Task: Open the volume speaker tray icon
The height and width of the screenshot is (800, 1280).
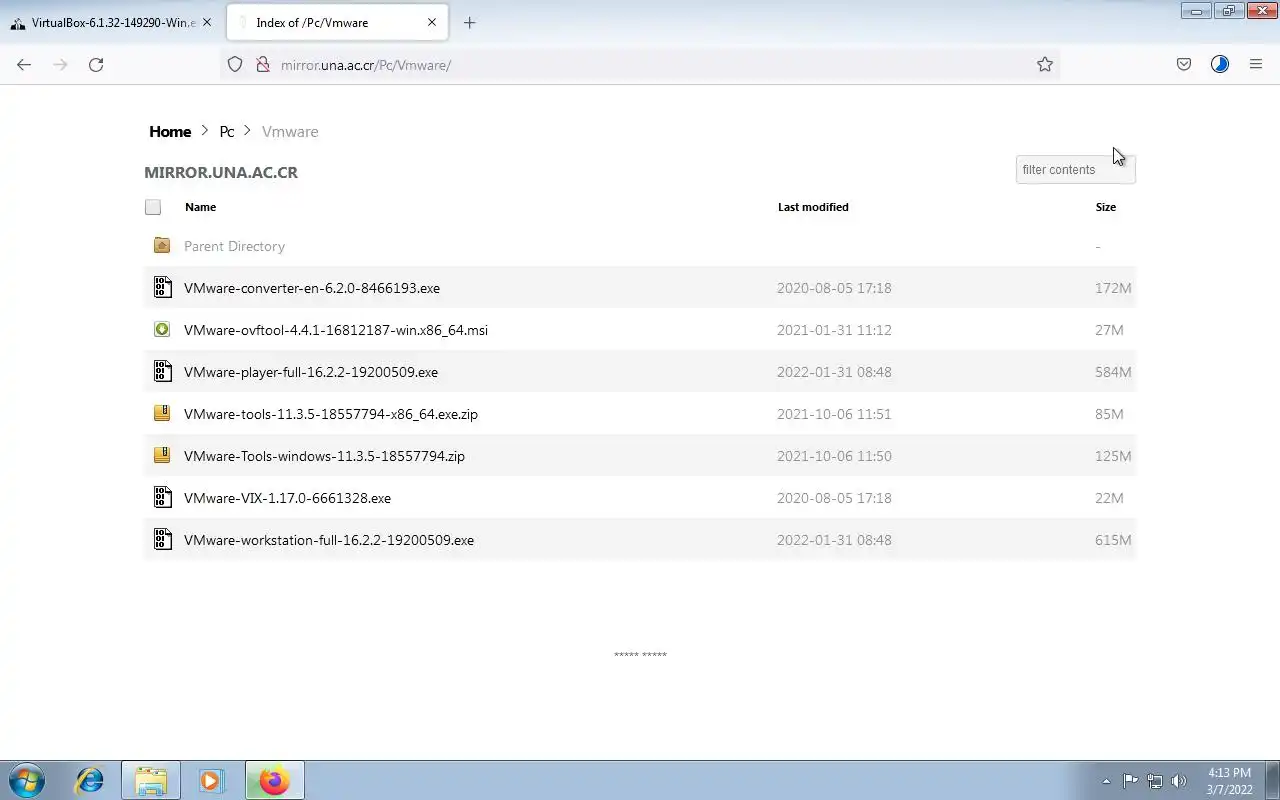Action: point(1179,781)
